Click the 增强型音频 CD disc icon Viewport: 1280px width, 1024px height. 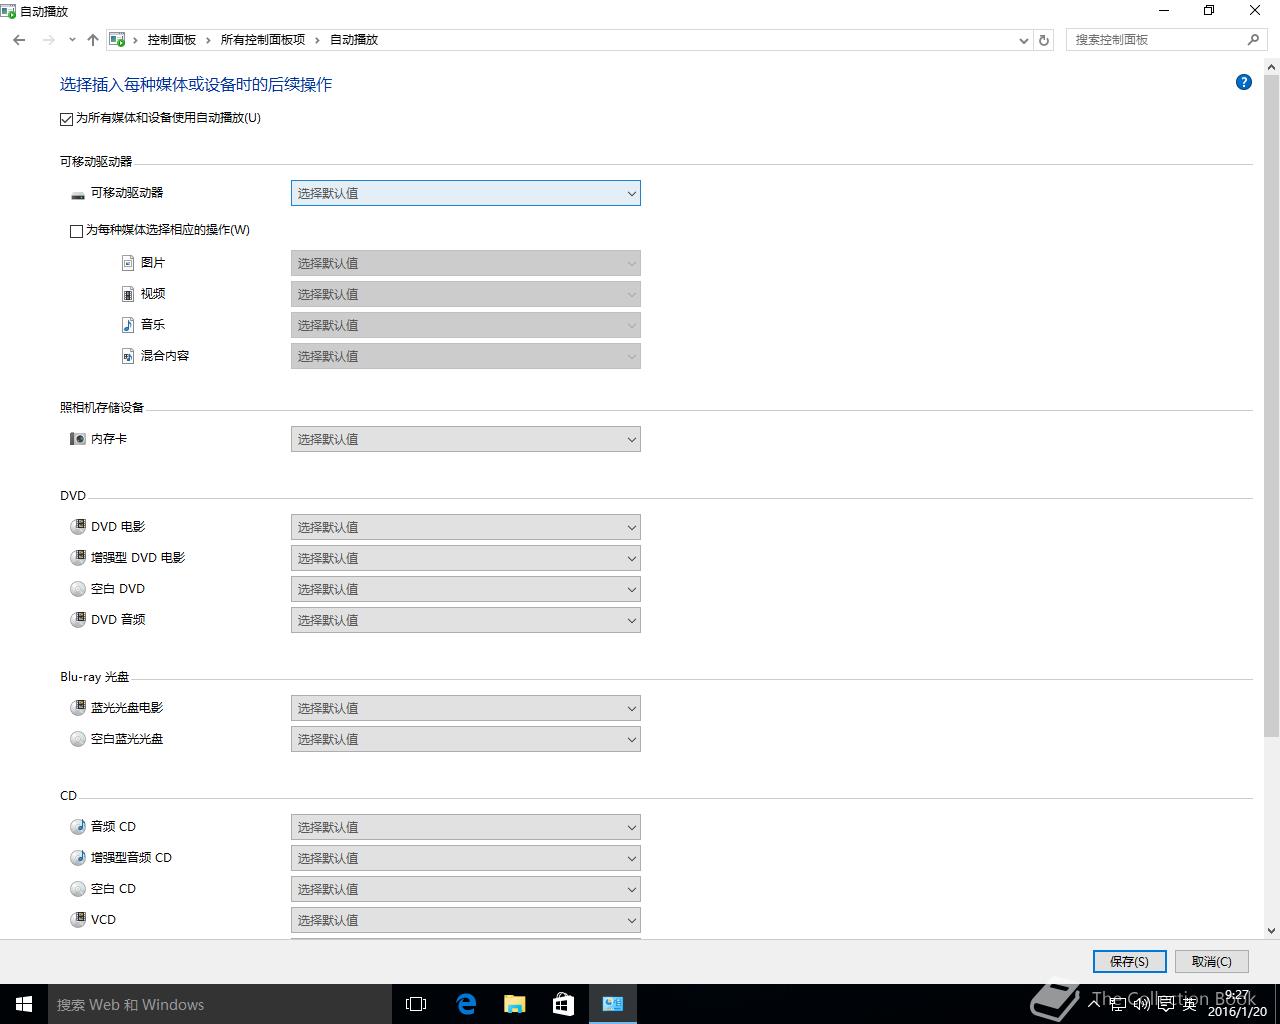pos(78,858)
